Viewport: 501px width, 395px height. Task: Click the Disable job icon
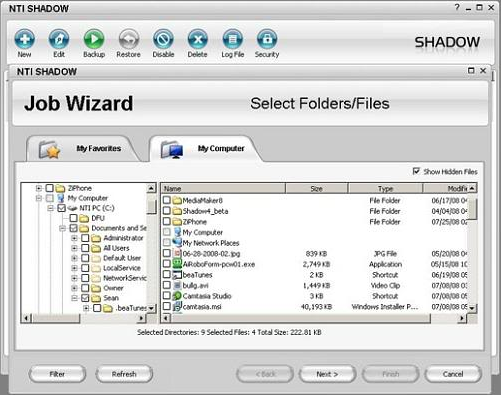[x=163, y=39]
